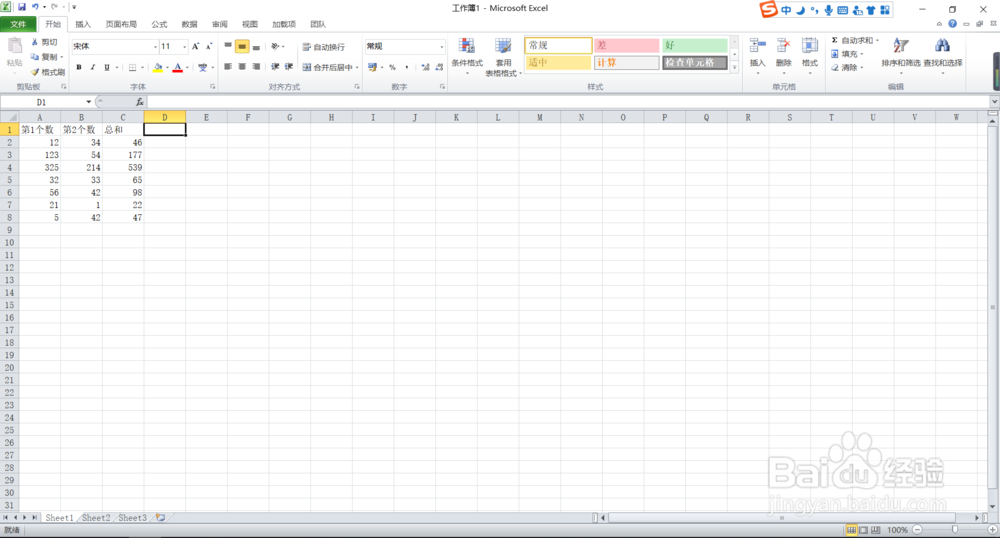The image size is (1000, 538).
Task: Switch to the Data (数据) tab
Action: (x=189, y=24)
